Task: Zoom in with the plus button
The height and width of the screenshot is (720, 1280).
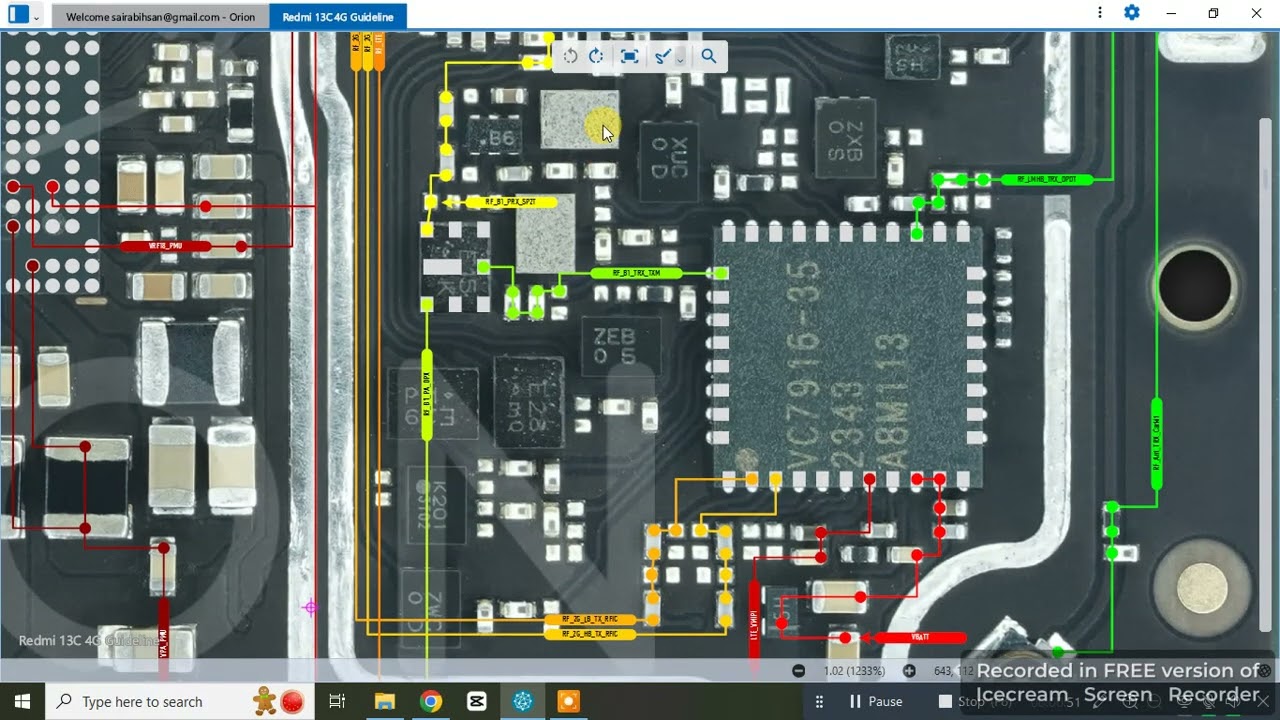Action: [x=909, y=671]
